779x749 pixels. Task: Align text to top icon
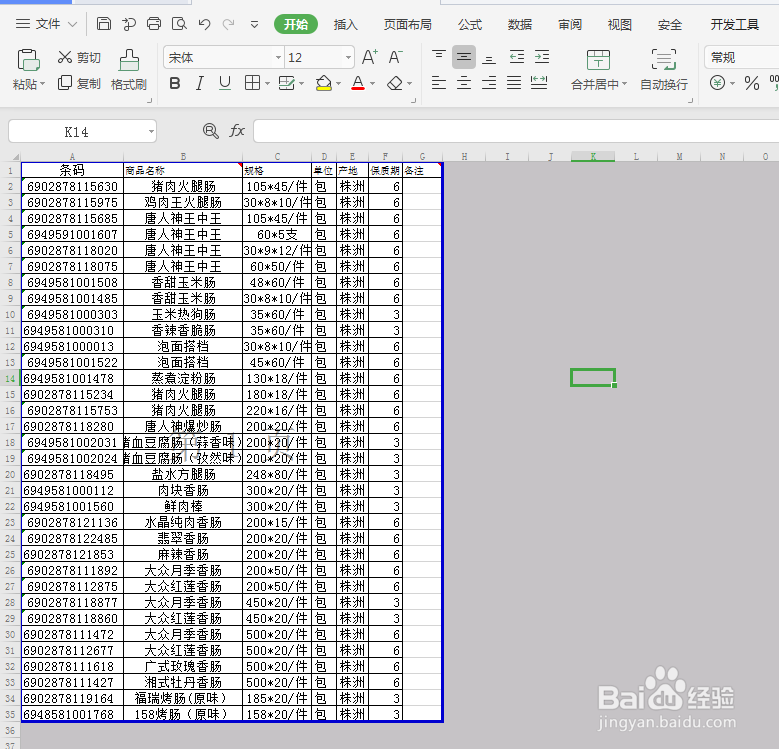439,57
